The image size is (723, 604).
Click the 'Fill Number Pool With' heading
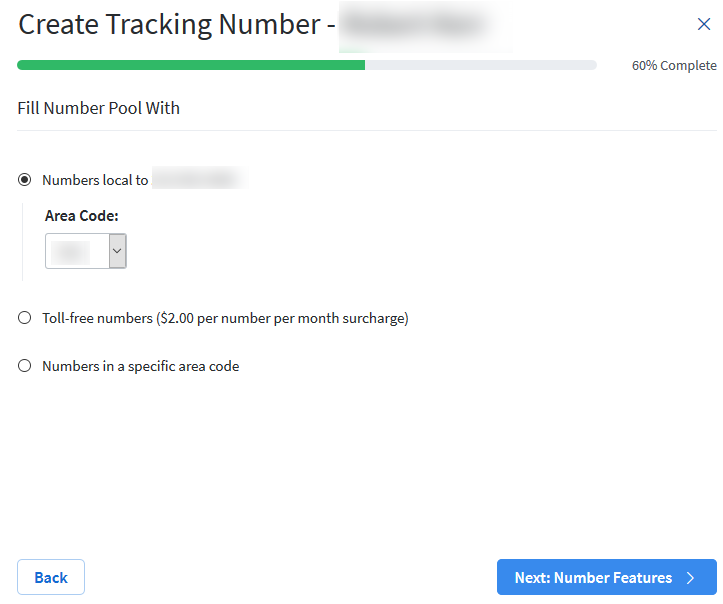(98, 108)
